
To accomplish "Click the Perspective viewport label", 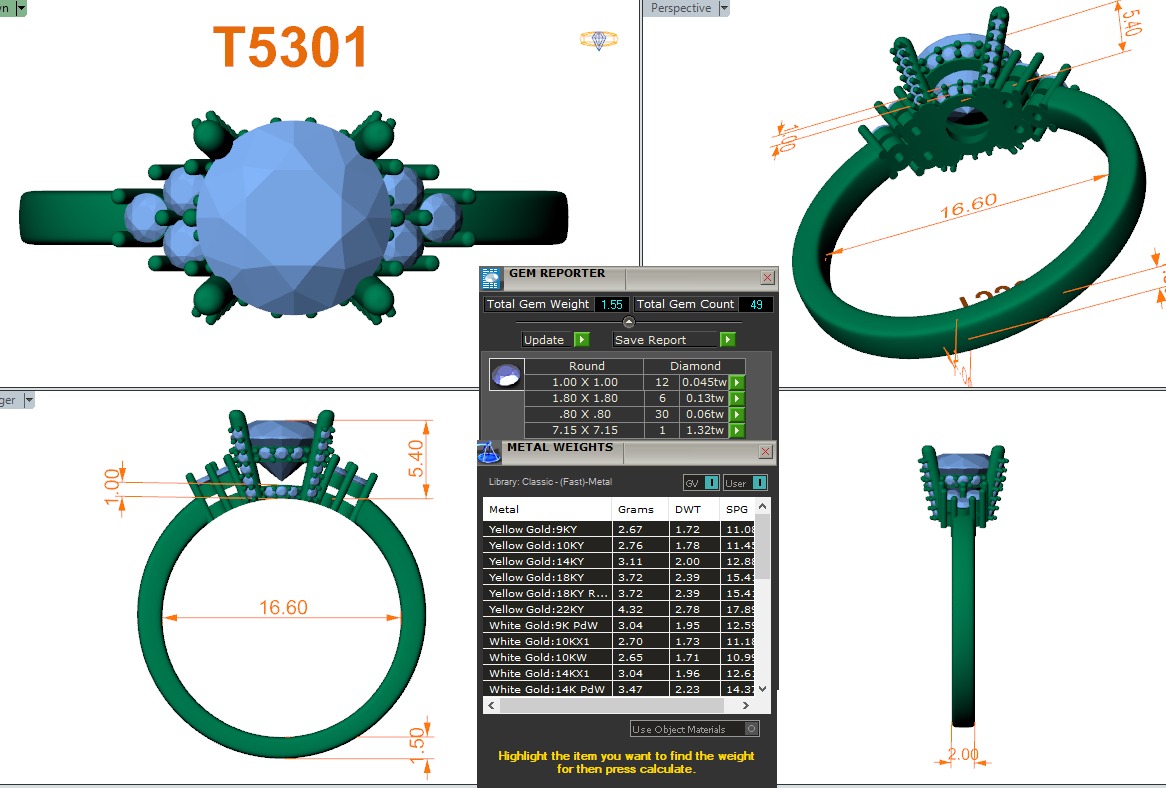I will pos(680,8).
